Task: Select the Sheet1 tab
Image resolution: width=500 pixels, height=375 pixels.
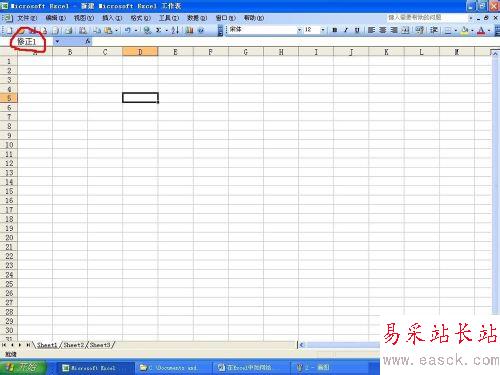Action: [47, 345]
